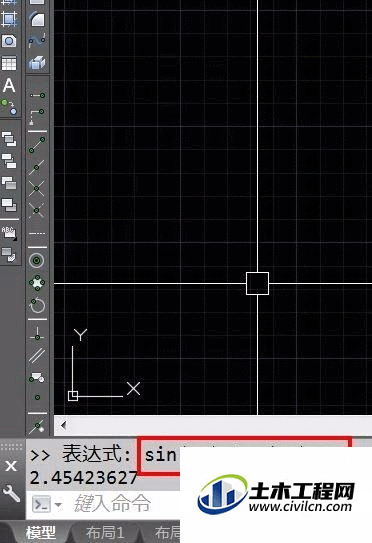This screenshot has height=543, width=372.
Task: Click the 键入命令 command input field
Action: pyautogui.click(x=112, y=504)
